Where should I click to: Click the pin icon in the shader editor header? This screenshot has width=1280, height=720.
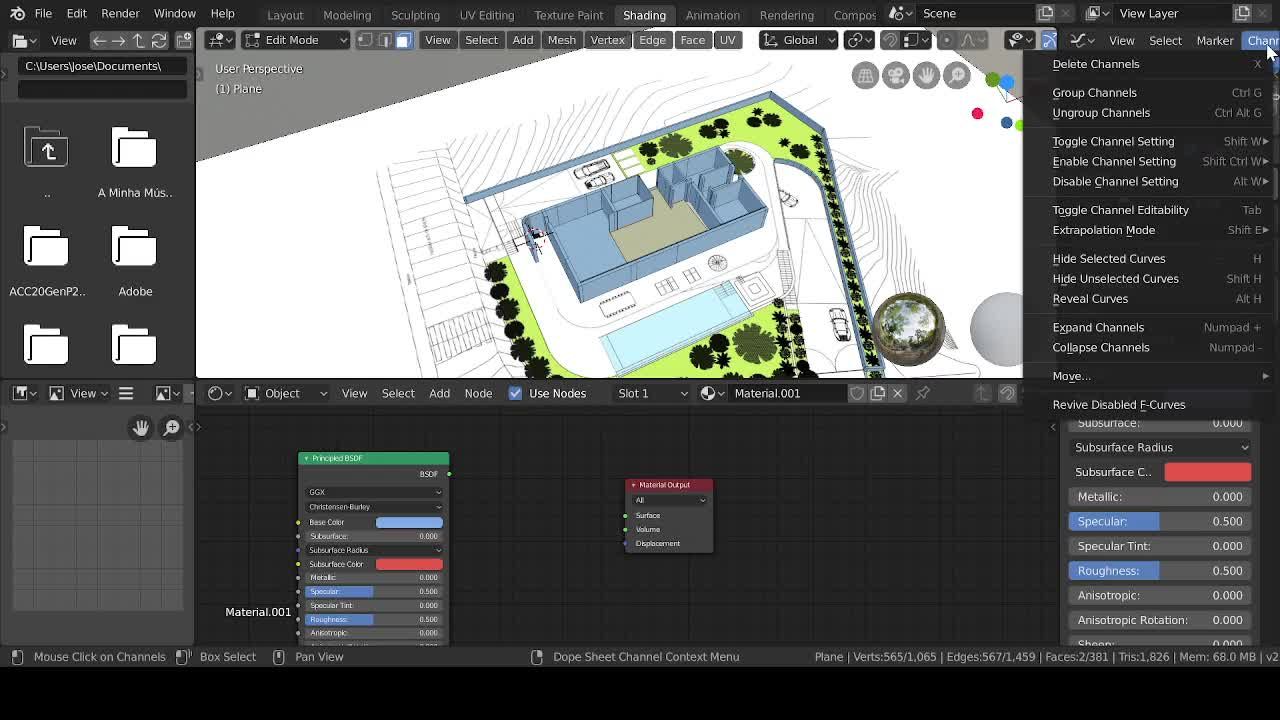pyautogui.click(x=921, y=393)
